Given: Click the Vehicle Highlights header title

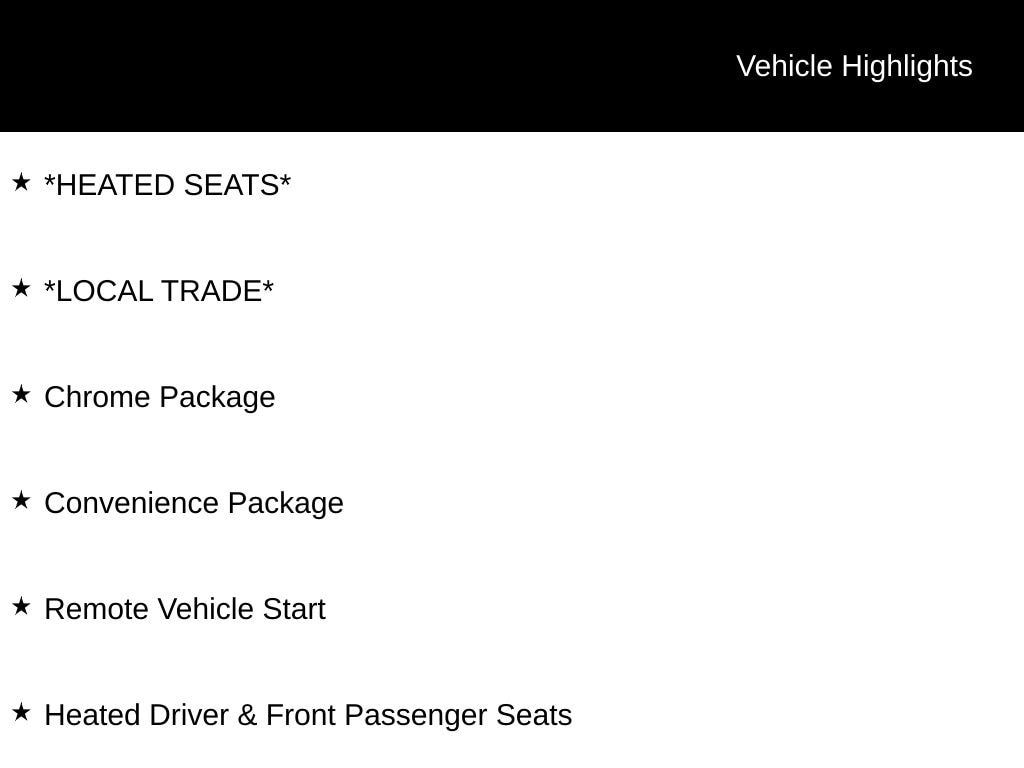Looking at the screenshot, I should [x=854, y=66].
